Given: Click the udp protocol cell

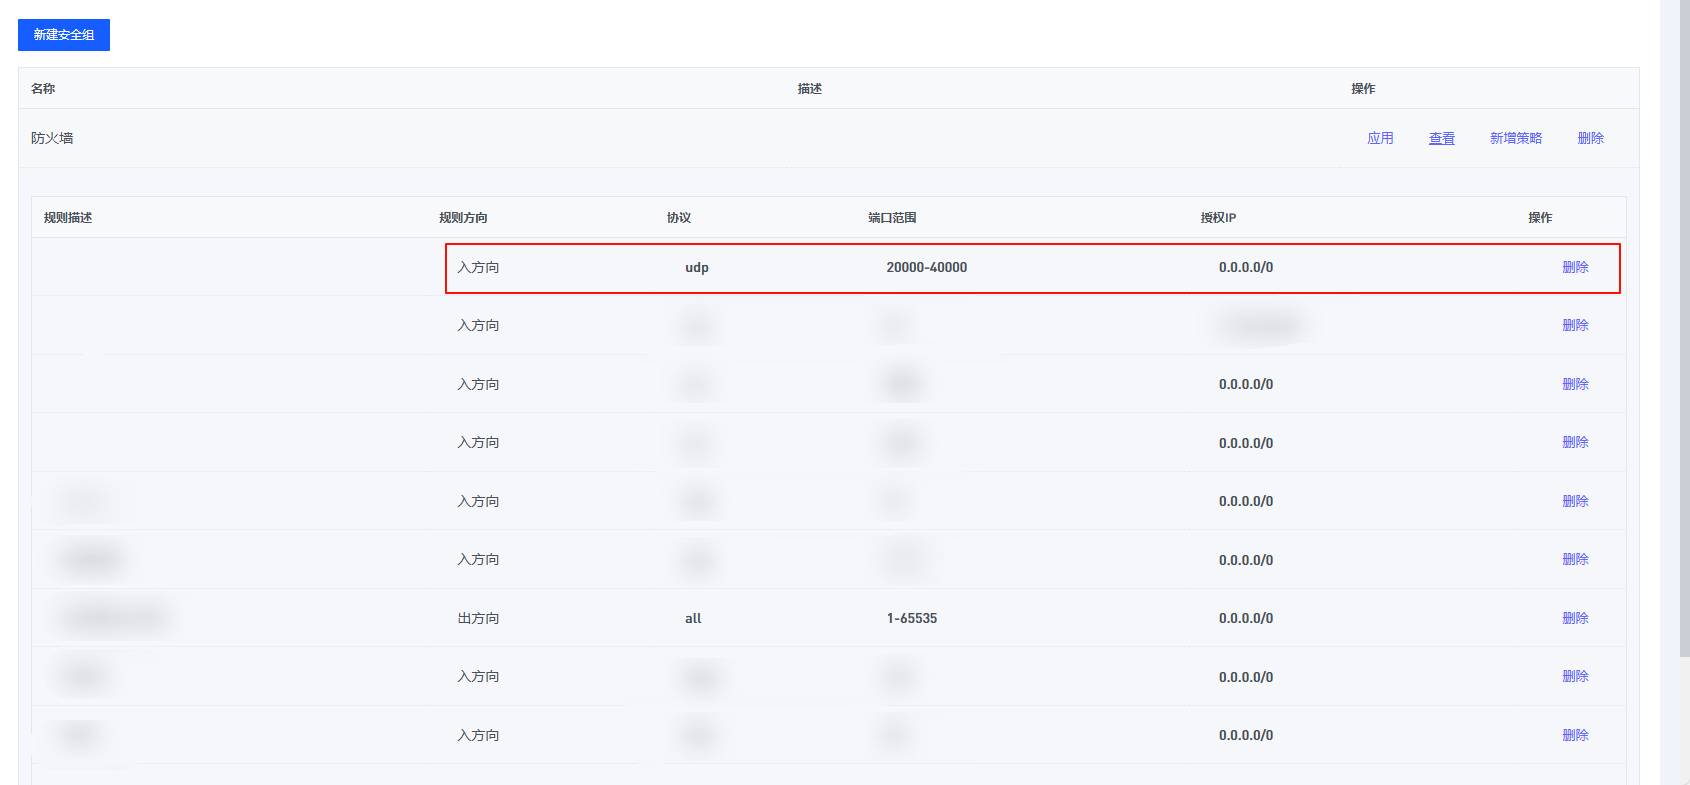Looking at the screenshot, I should (696, 267).
